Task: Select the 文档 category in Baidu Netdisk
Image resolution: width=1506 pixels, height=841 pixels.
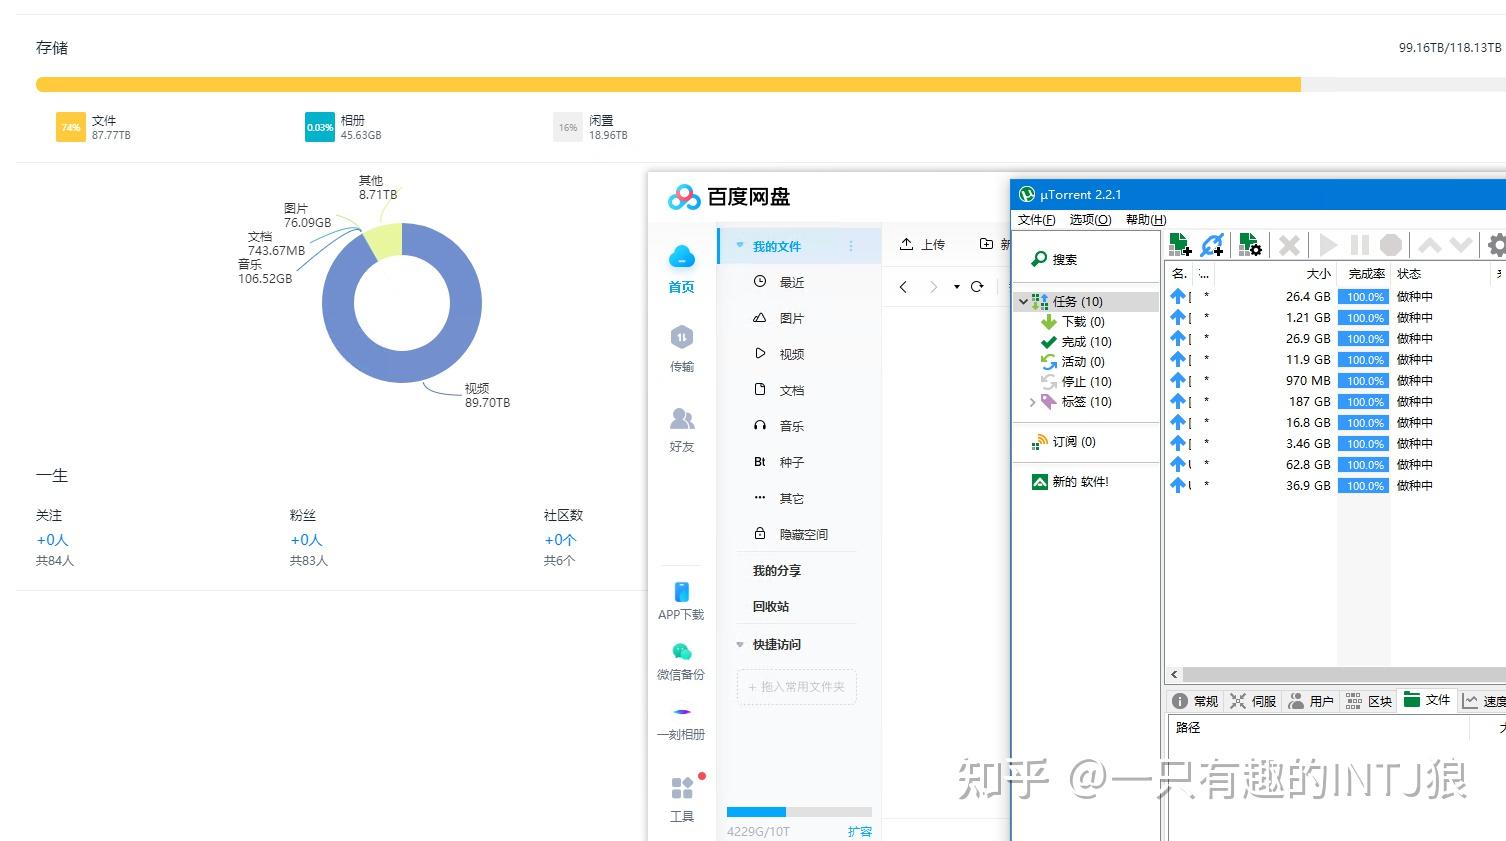Action: (791, 390)
